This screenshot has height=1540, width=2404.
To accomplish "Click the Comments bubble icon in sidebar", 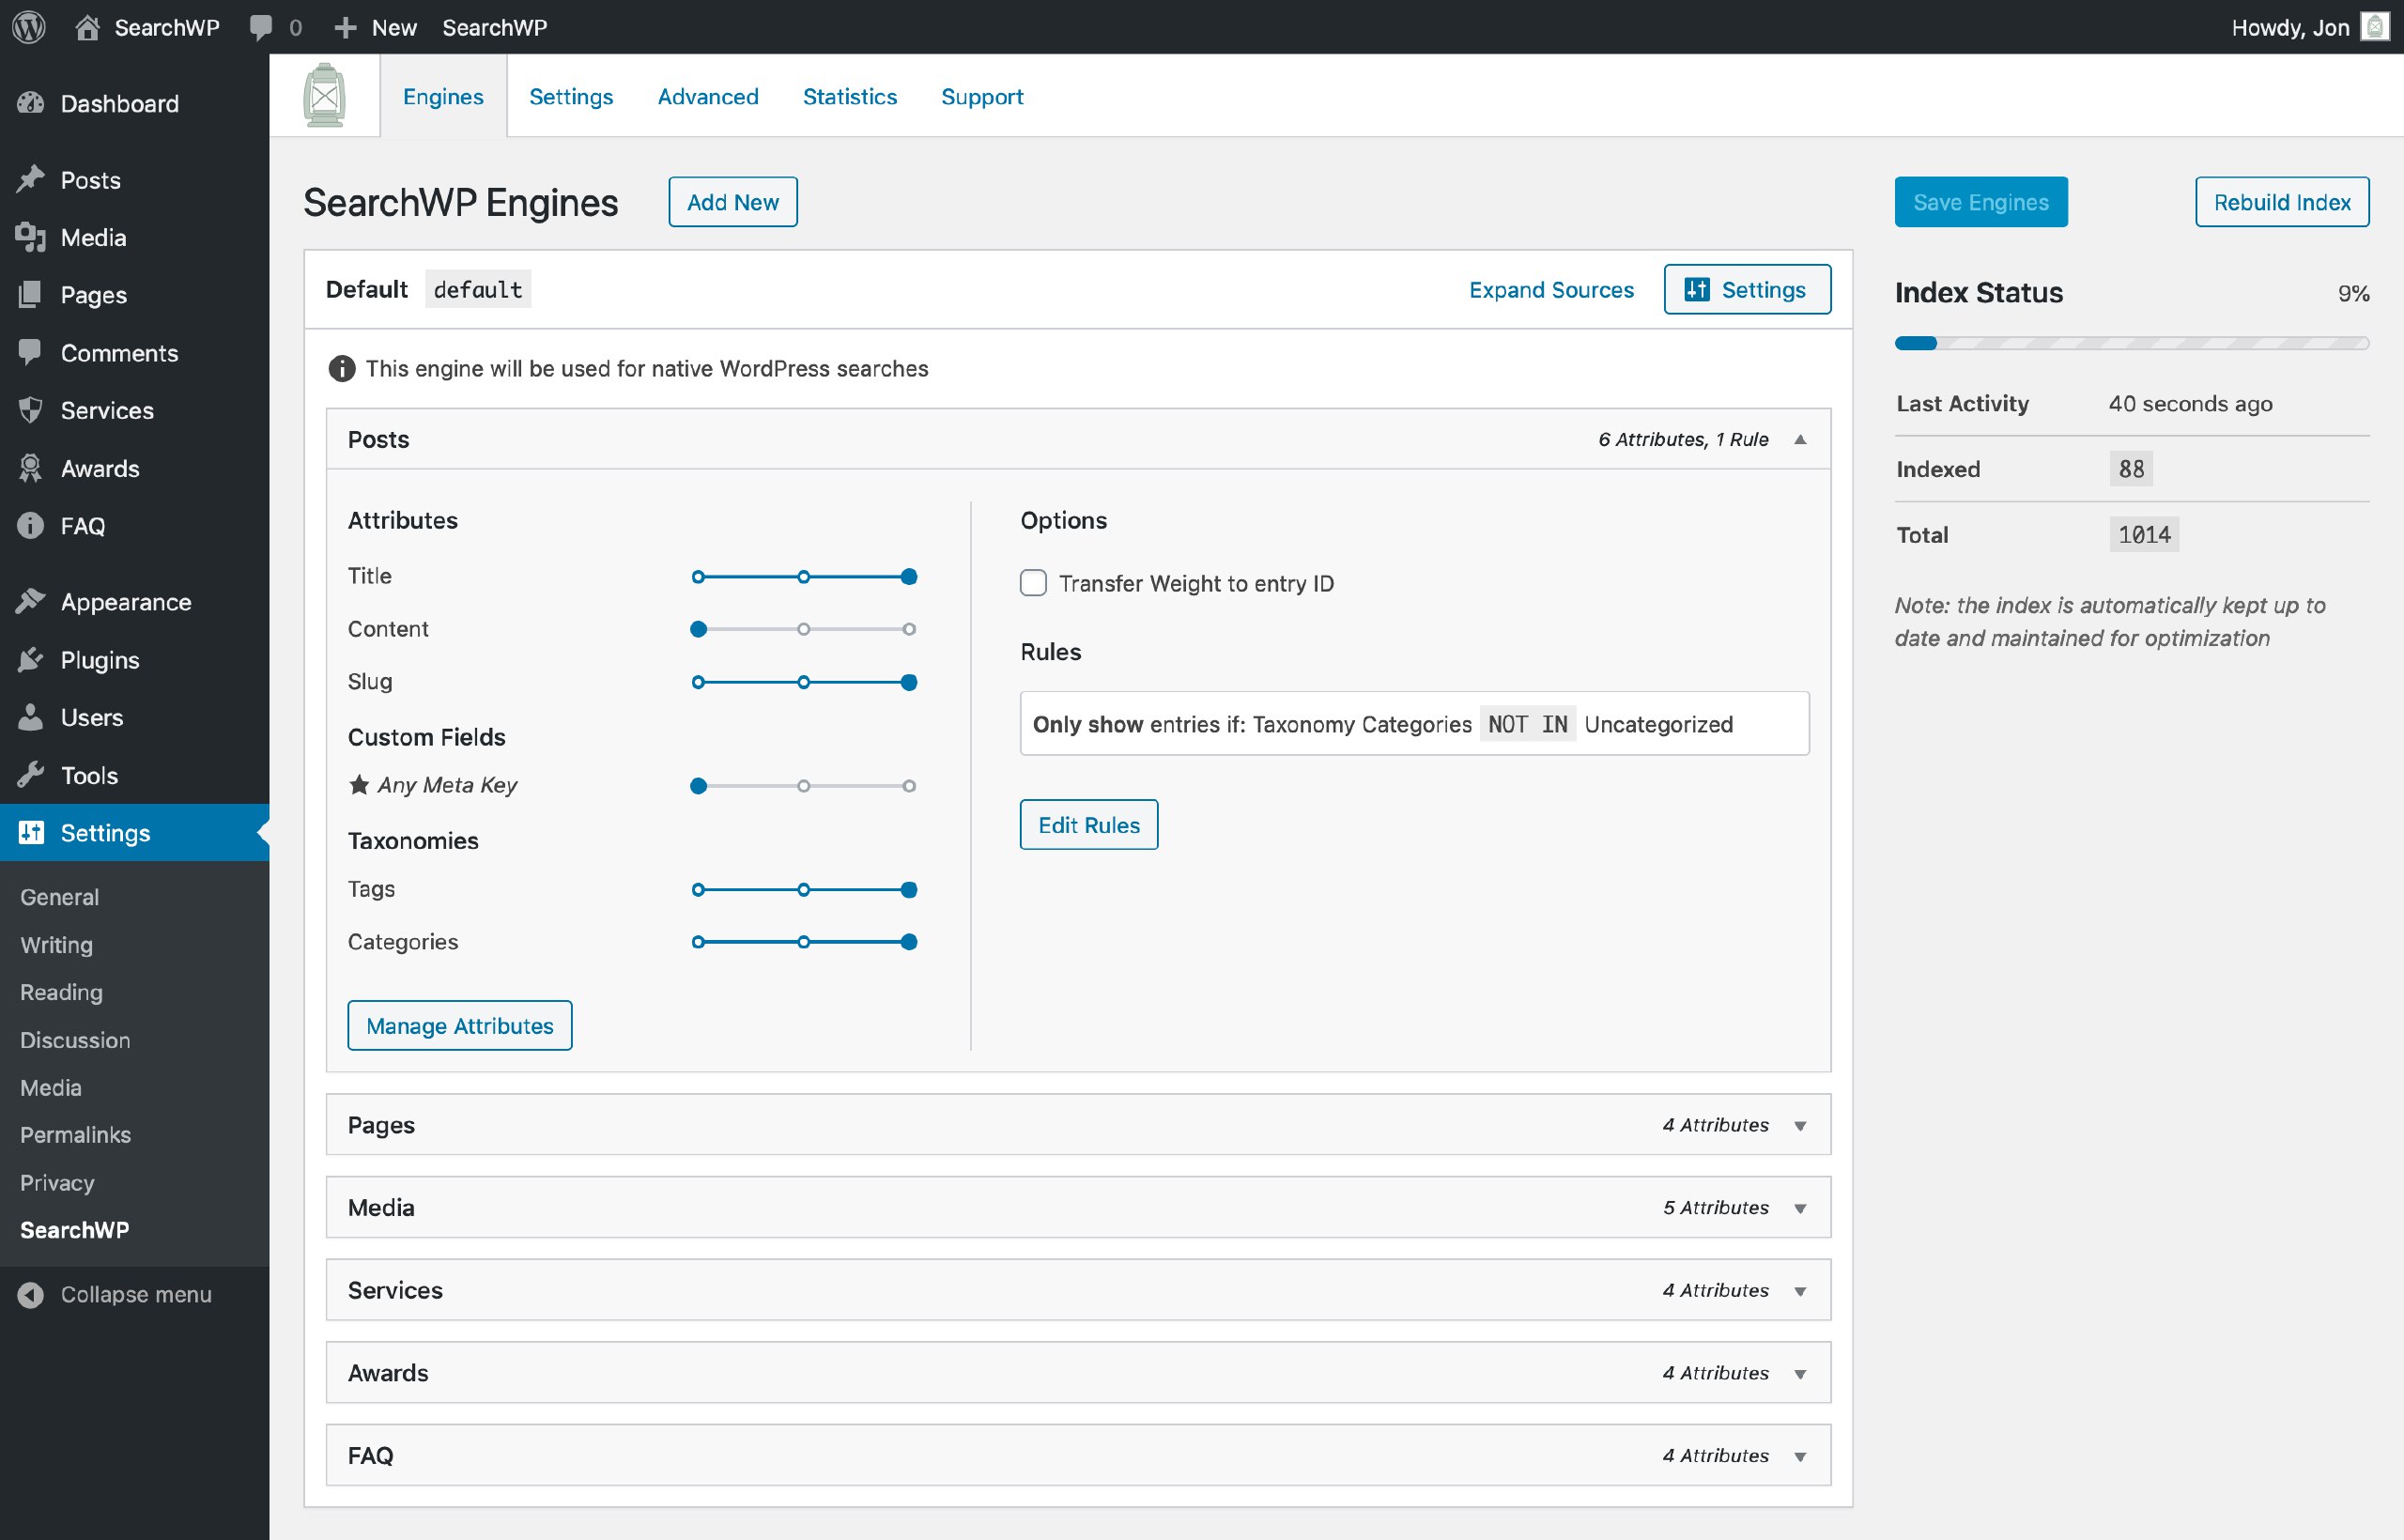I will pyautogui.click(x=31, y=352).
